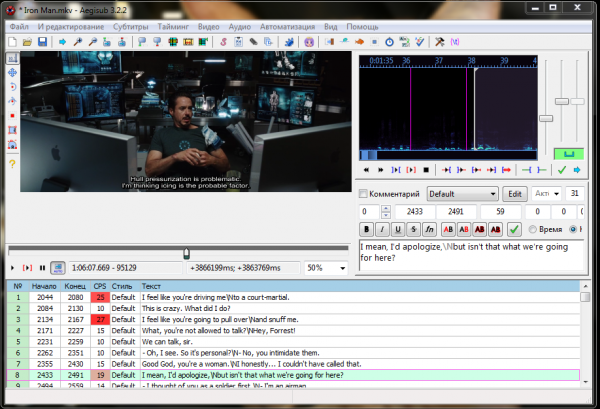This screenshot has width=600, height=409.
Task: Toggle strikeout S formatting button
Action: (413, 229)
